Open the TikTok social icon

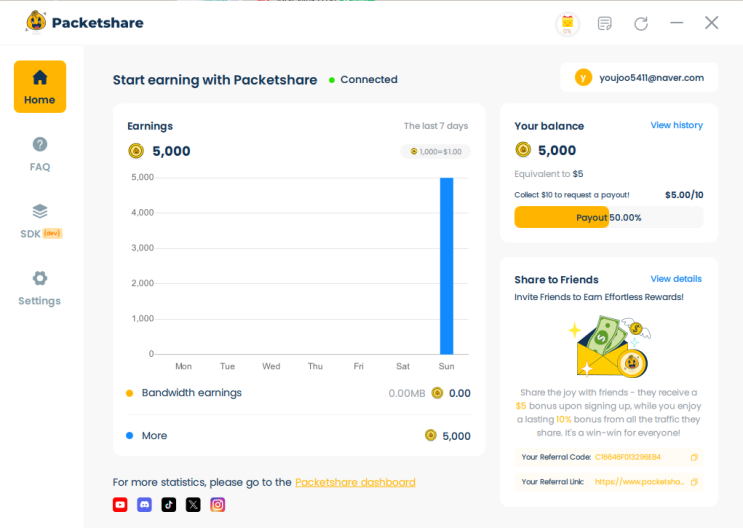tap(169, 505)
